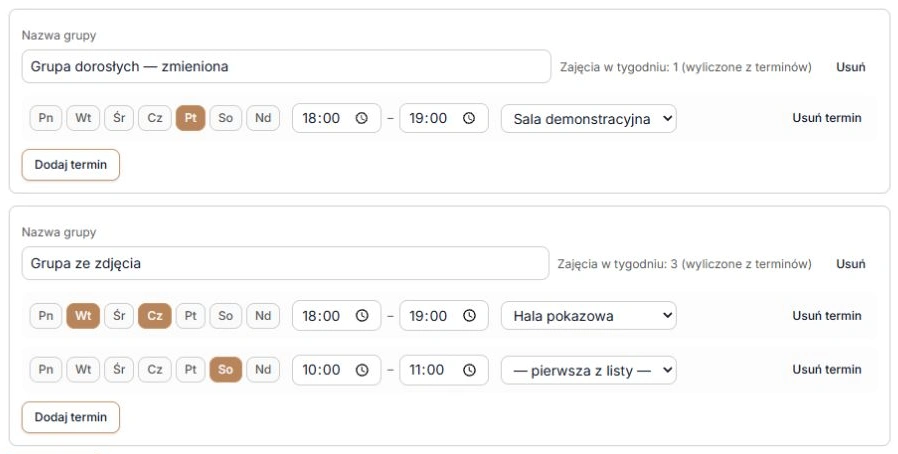Toggle So day in Sala demonstracyjna row
The height and width of the screenshot is (454, 898).
(x=226, y=118)
